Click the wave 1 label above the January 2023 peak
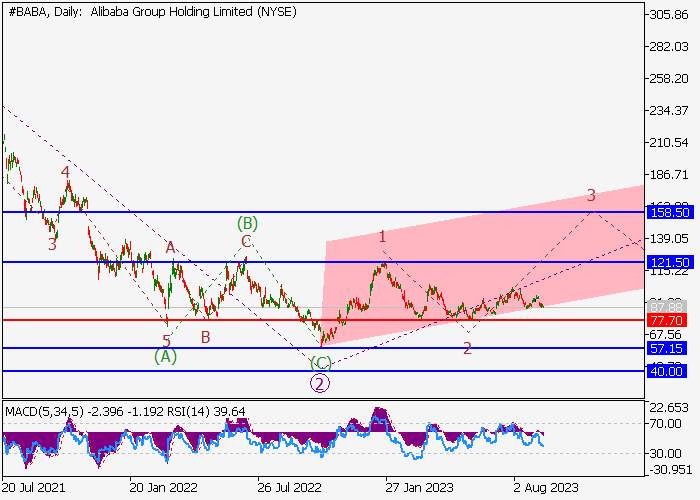 pyautogui.click(x=382, y=237)
